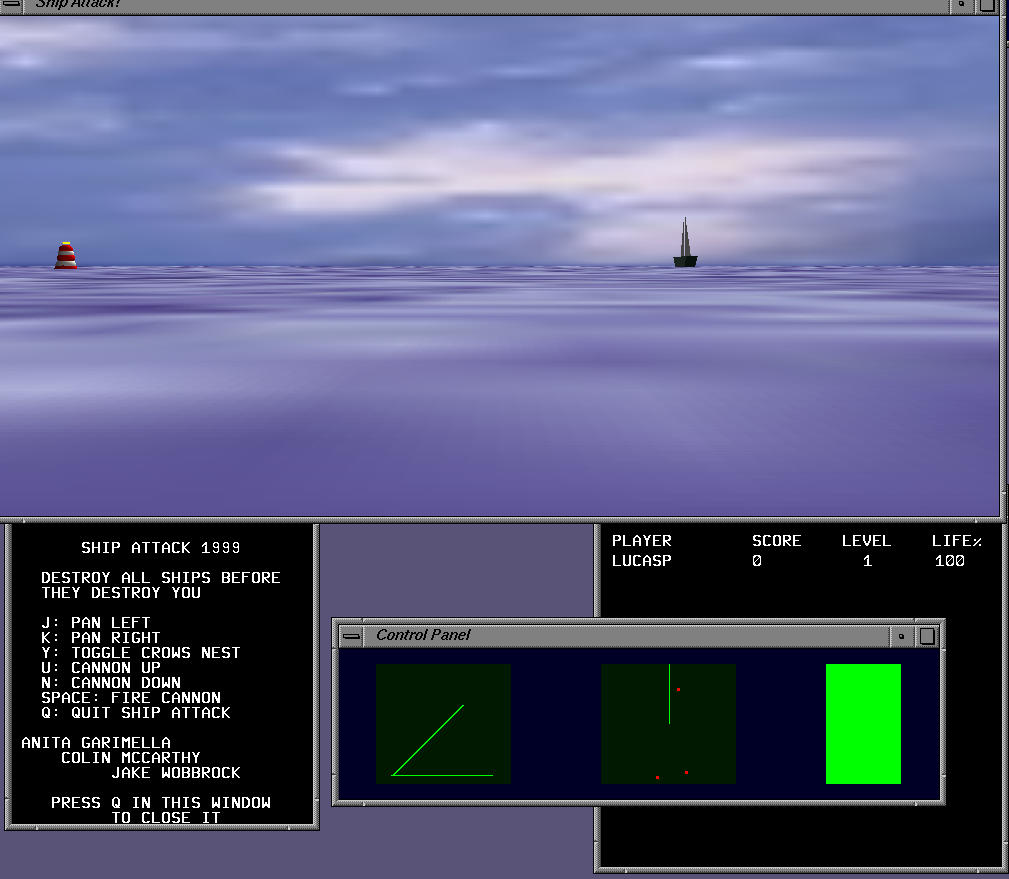The image size is (1009, 879).
Task: Click the green life bar
Action: 863,723
